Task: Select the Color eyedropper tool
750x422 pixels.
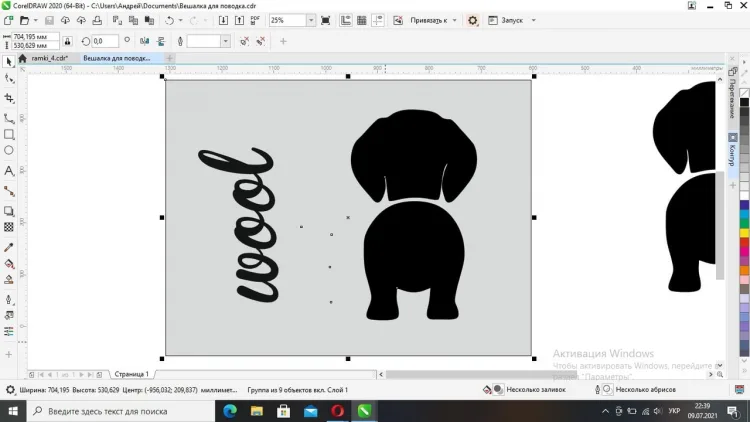Action: pyautogui.click(x=9, y=247)
